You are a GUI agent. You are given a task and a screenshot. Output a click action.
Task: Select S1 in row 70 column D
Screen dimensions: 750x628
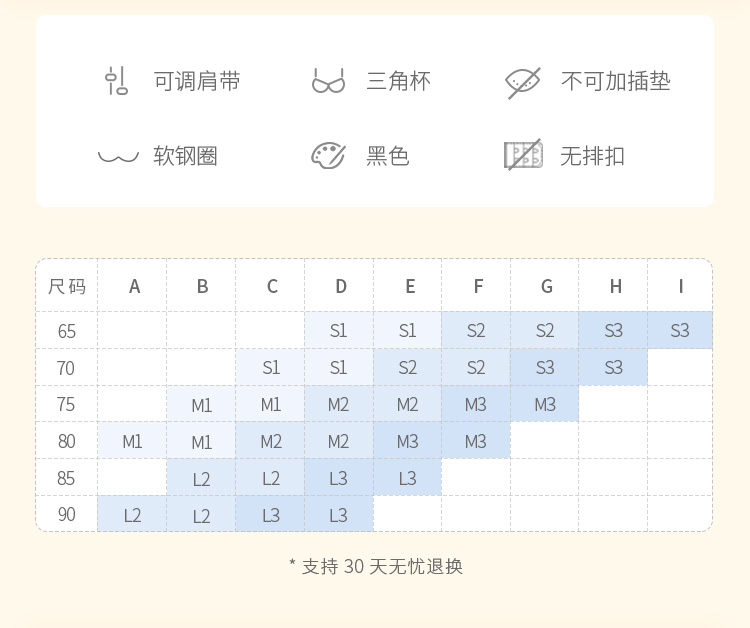[x=339, y=367]
